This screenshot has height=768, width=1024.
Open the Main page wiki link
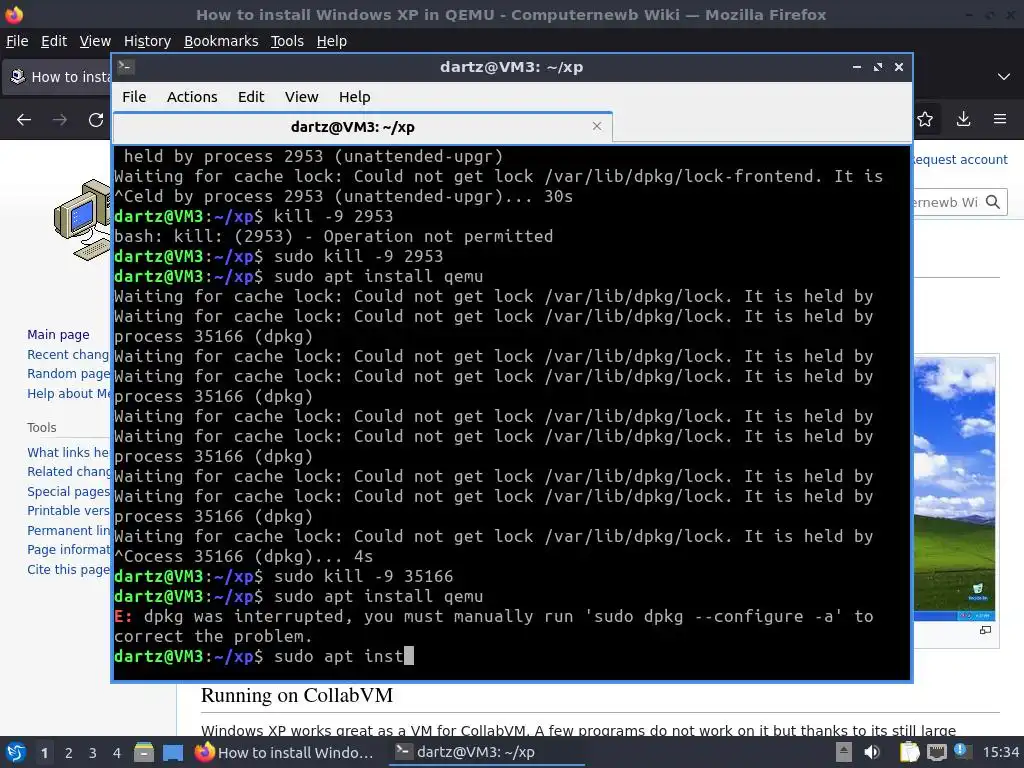click(x=58, y=334)
